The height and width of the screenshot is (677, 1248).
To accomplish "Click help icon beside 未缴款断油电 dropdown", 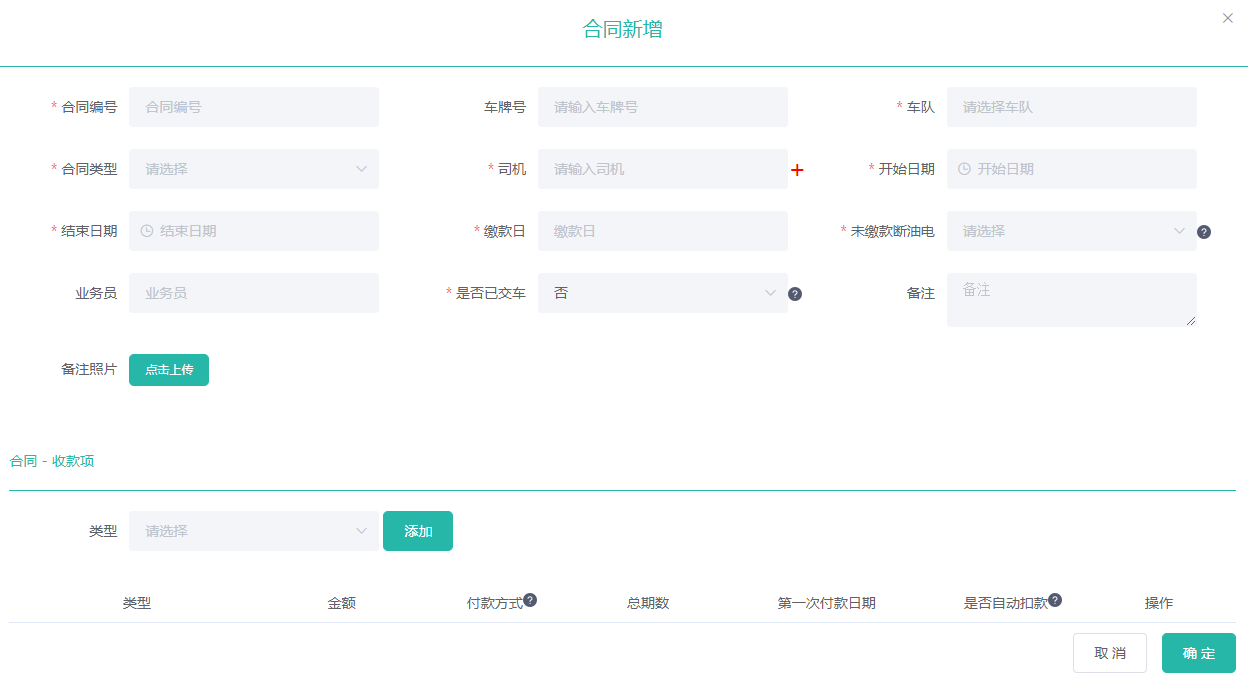I will 1204,232.
